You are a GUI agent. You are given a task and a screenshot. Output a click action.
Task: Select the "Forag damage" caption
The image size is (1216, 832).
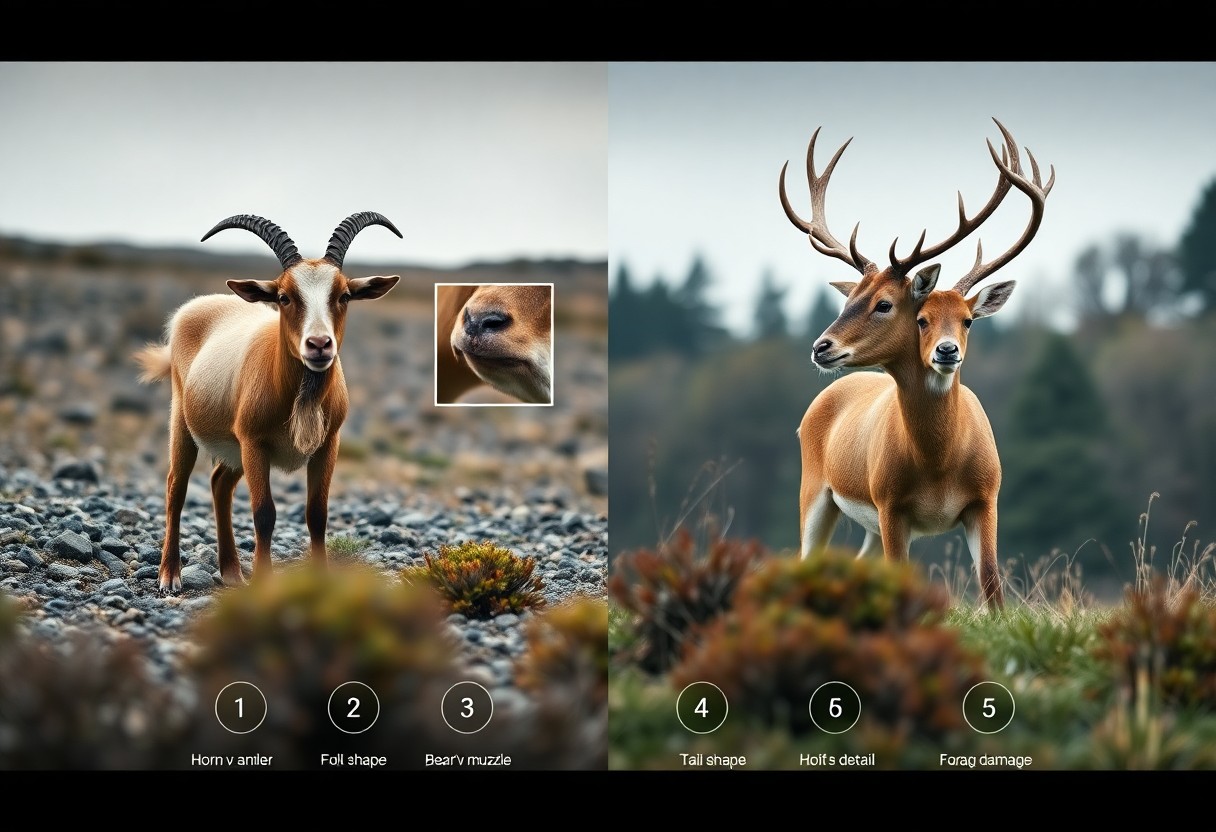coord(985,760)
